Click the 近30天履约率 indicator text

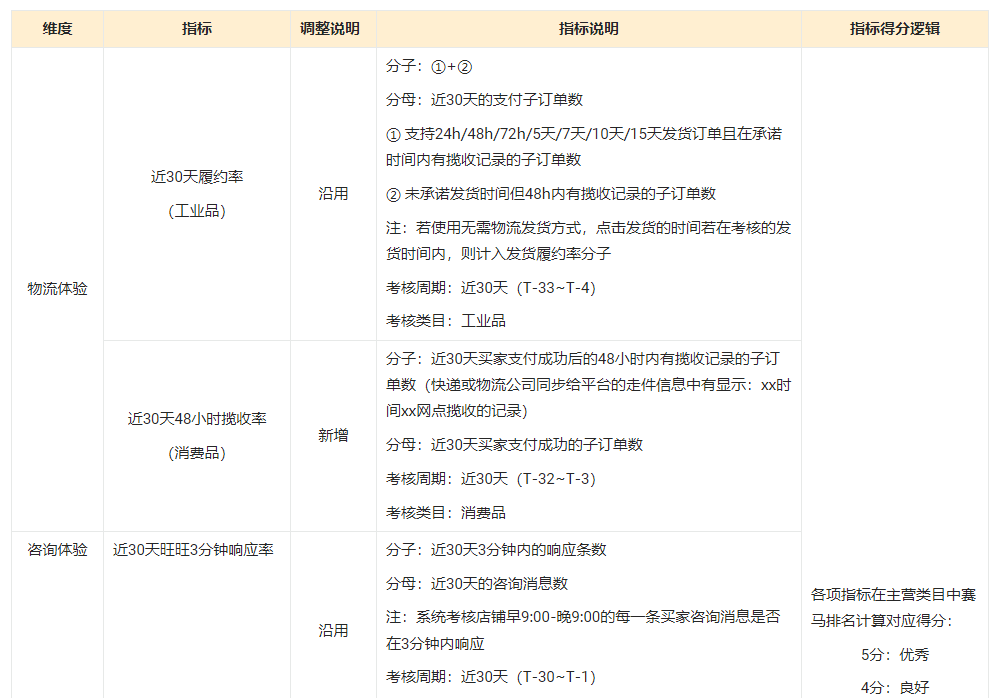click(x=197, y=177)
